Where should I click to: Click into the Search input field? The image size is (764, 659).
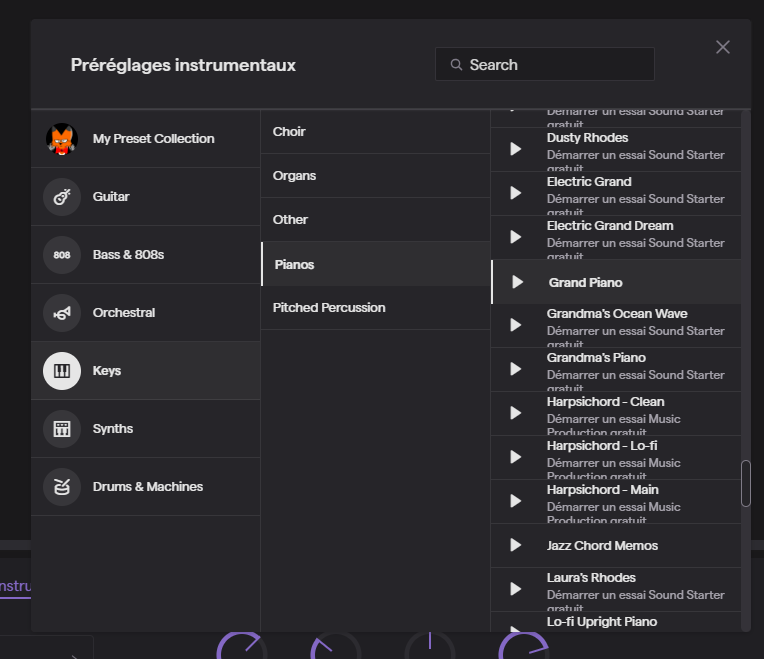tap(555, 65)
